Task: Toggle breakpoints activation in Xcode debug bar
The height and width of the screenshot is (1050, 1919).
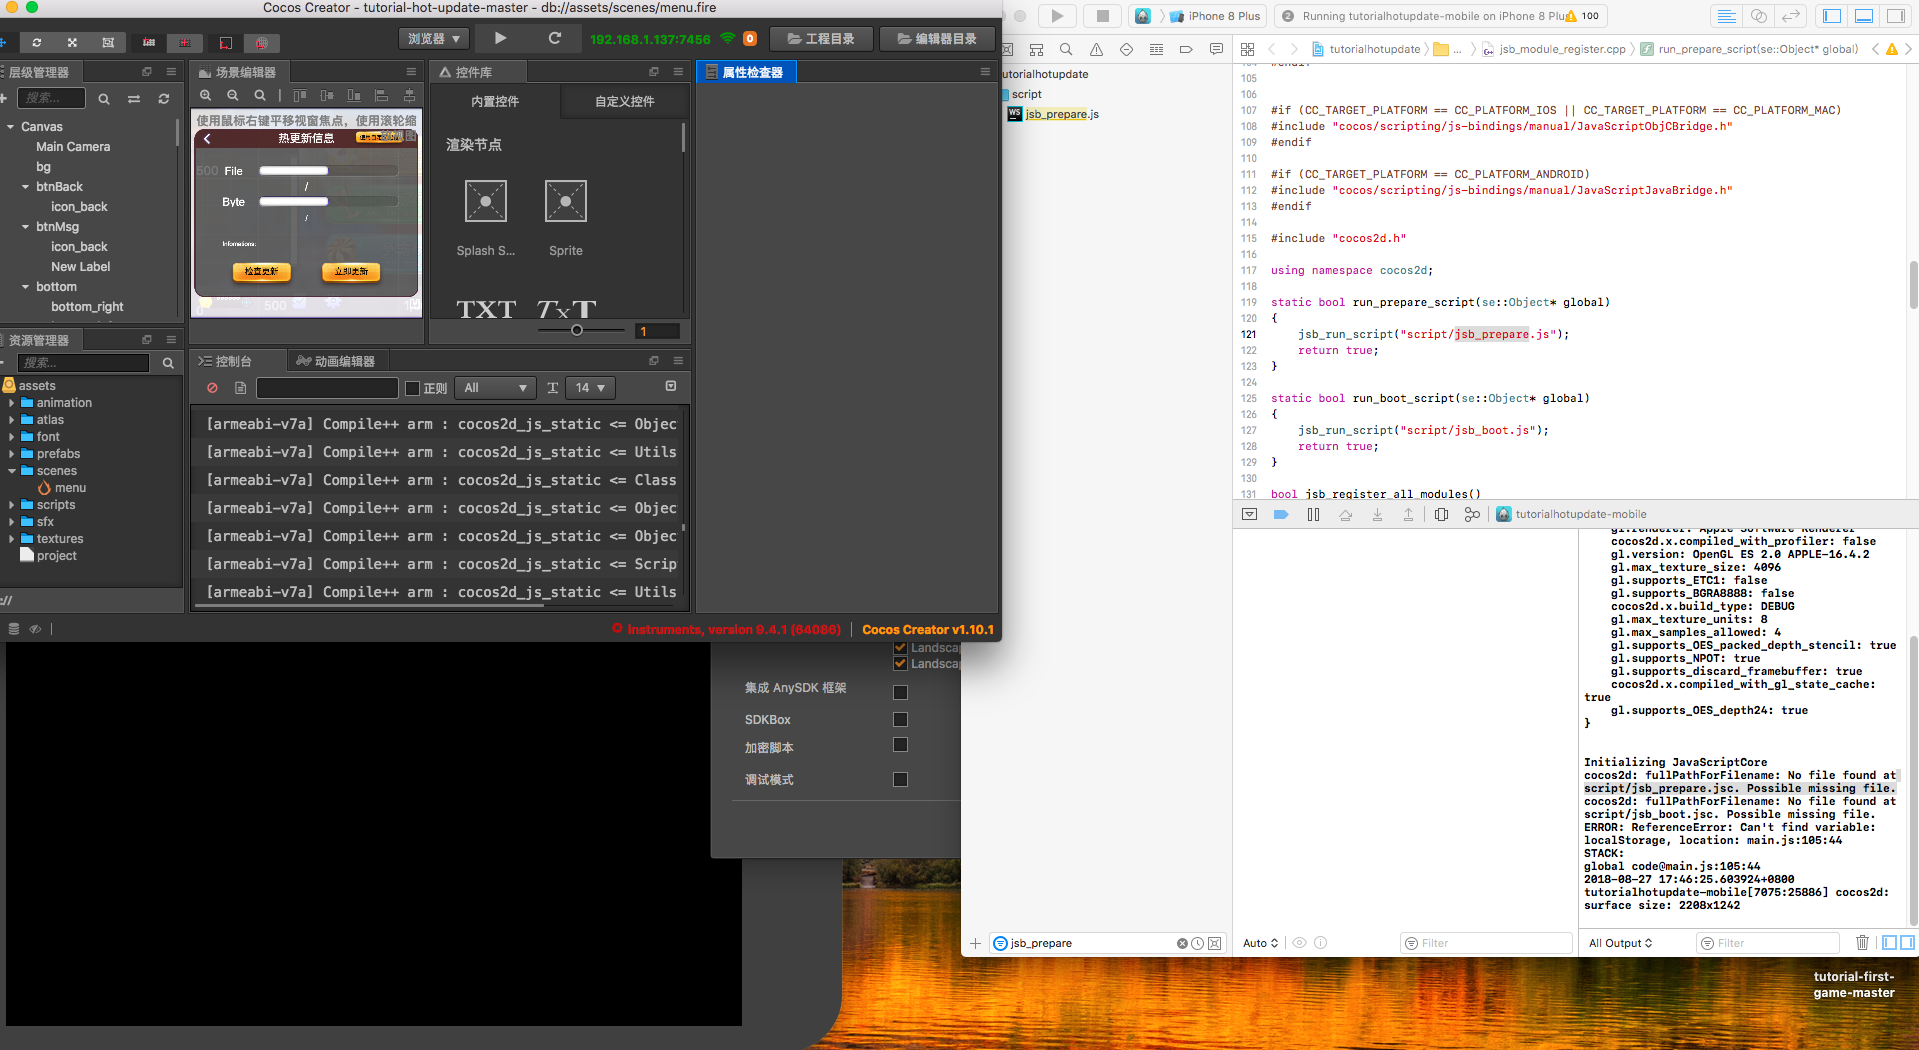Action: pyautogui.click(x=1281, y=514)
